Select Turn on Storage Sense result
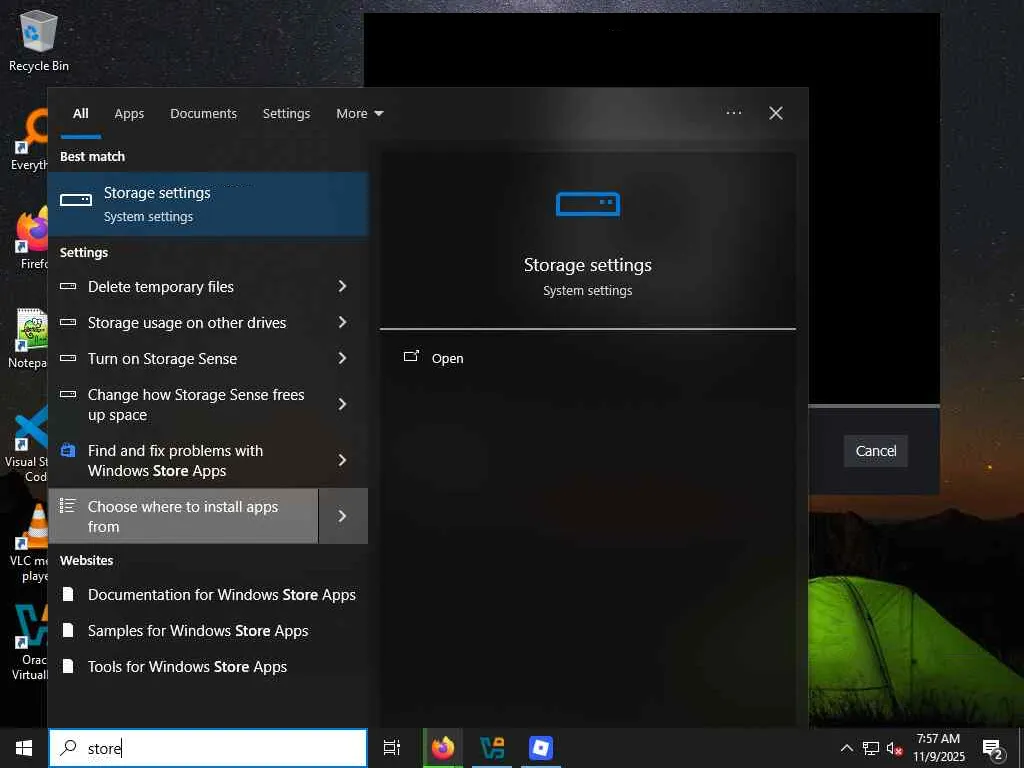1024x768 pixels. 184,358
